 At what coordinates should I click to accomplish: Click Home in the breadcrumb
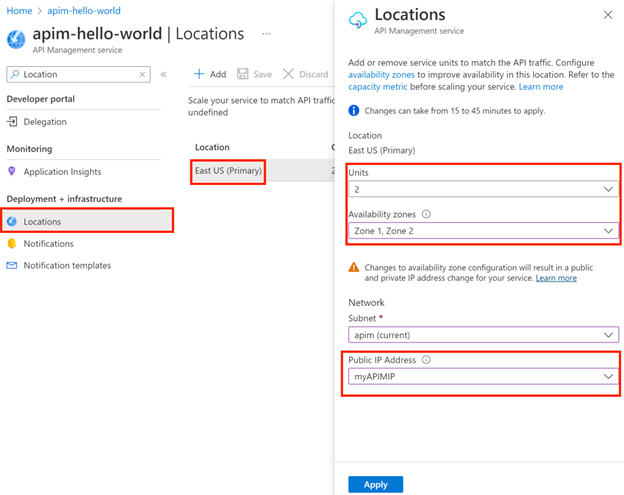19,11
